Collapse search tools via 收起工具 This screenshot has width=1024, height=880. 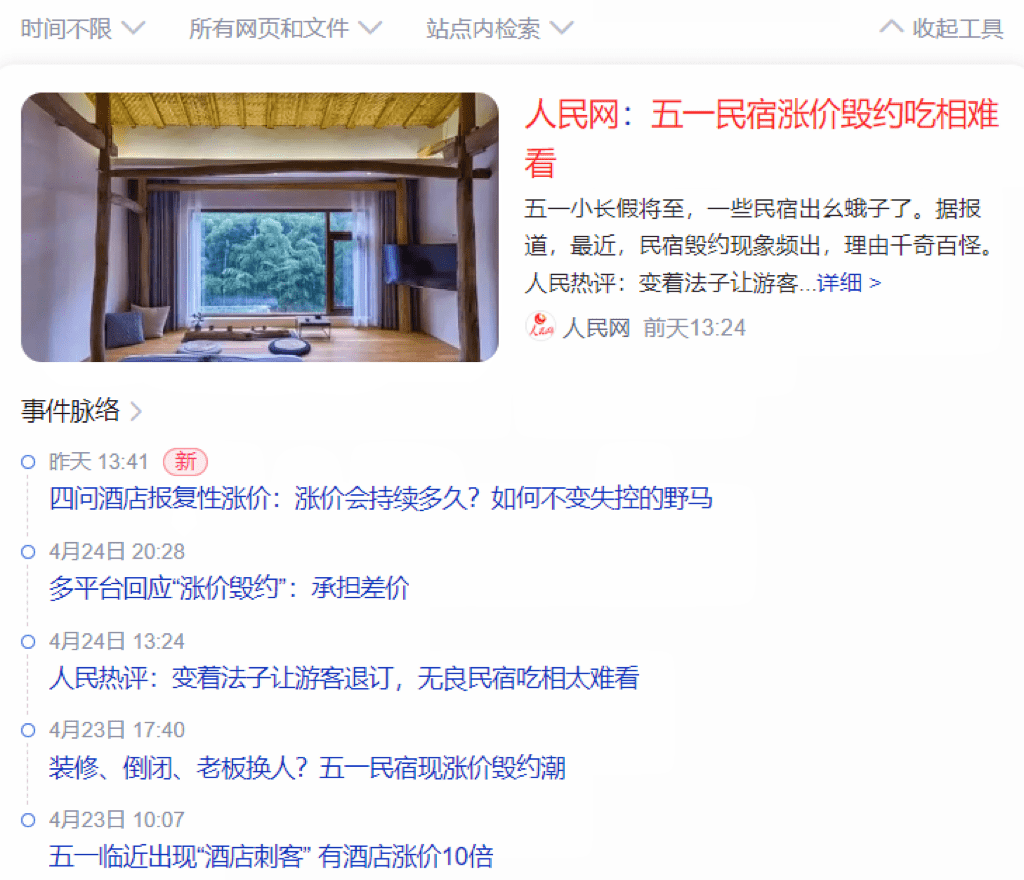pyautogui.click(x=941, y=29)
